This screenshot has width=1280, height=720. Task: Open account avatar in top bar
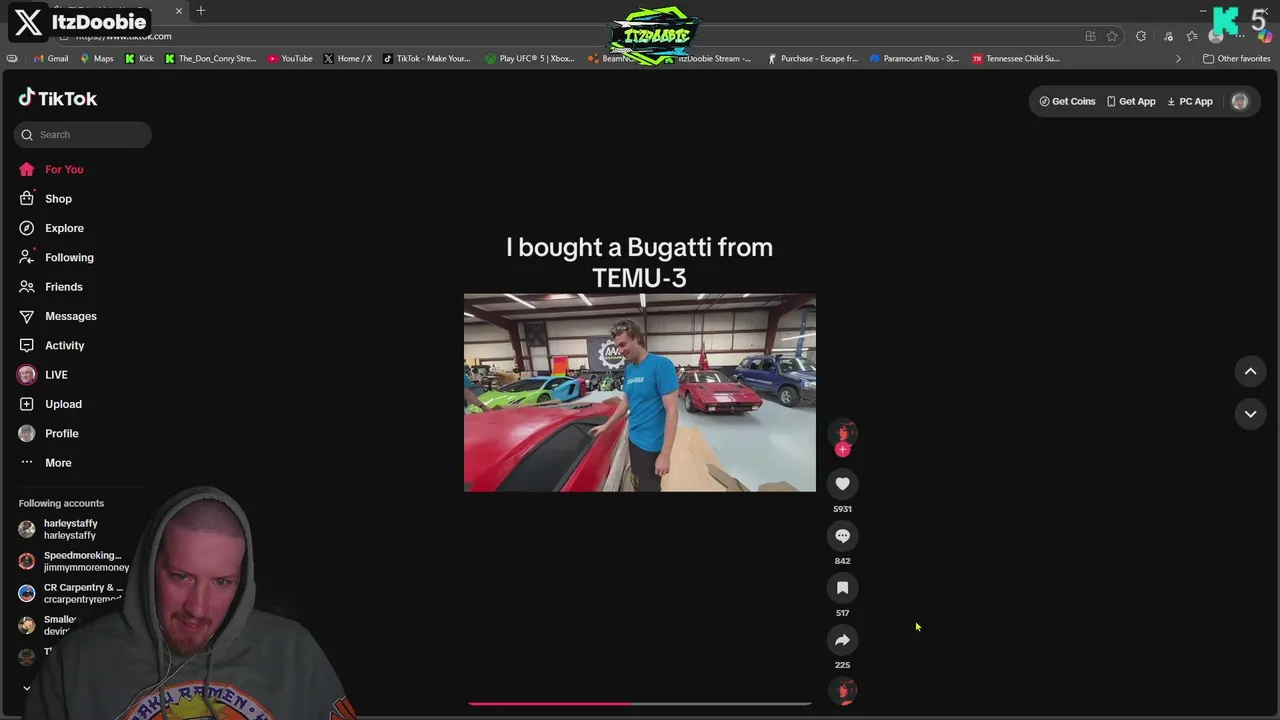[1240, 101]
